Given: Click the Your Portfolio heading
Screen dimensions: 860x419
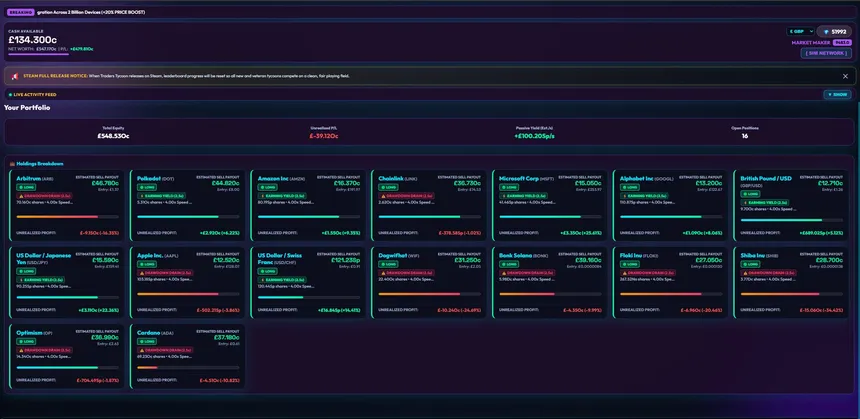Looking at the screenshot, I should (27, 107).
